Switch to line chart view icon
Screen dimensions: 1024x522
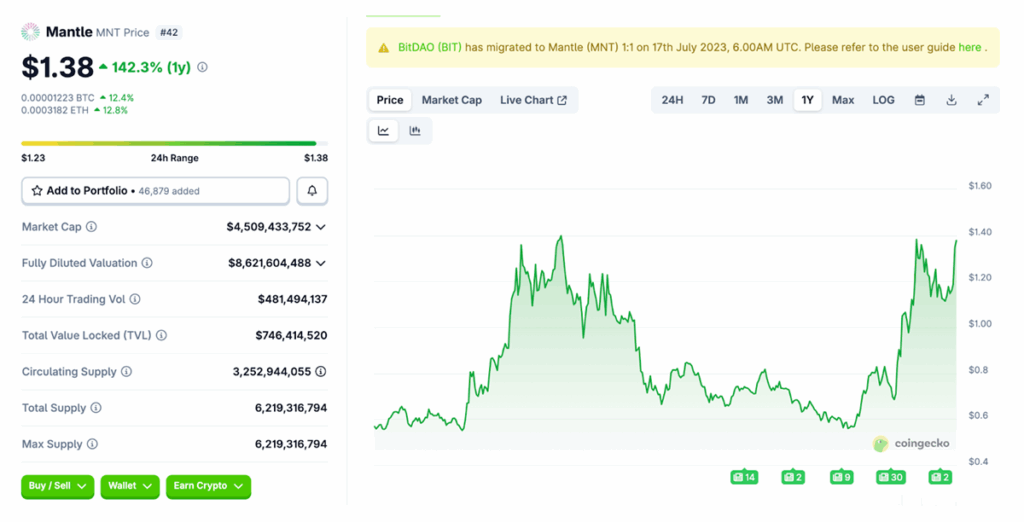(x=383, y=131)
